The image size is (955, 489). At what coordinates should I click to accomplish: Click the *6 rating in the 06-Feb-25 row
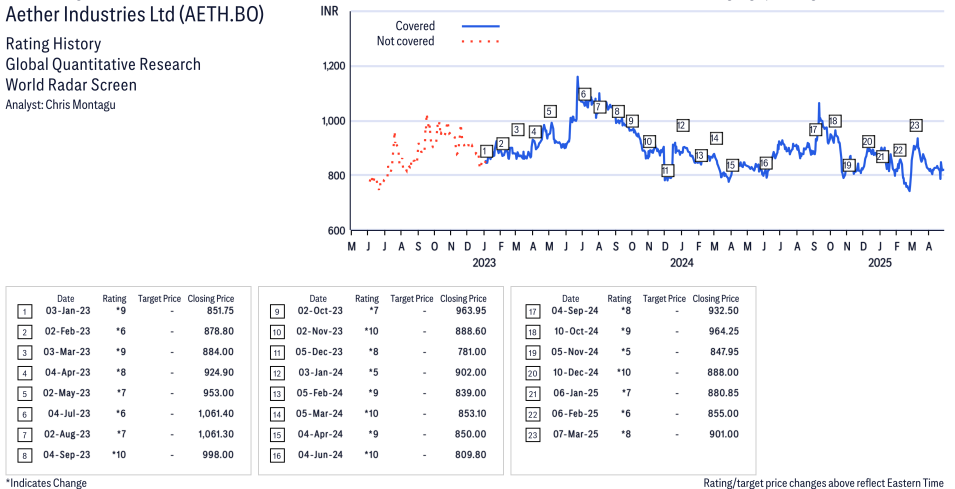626,413
